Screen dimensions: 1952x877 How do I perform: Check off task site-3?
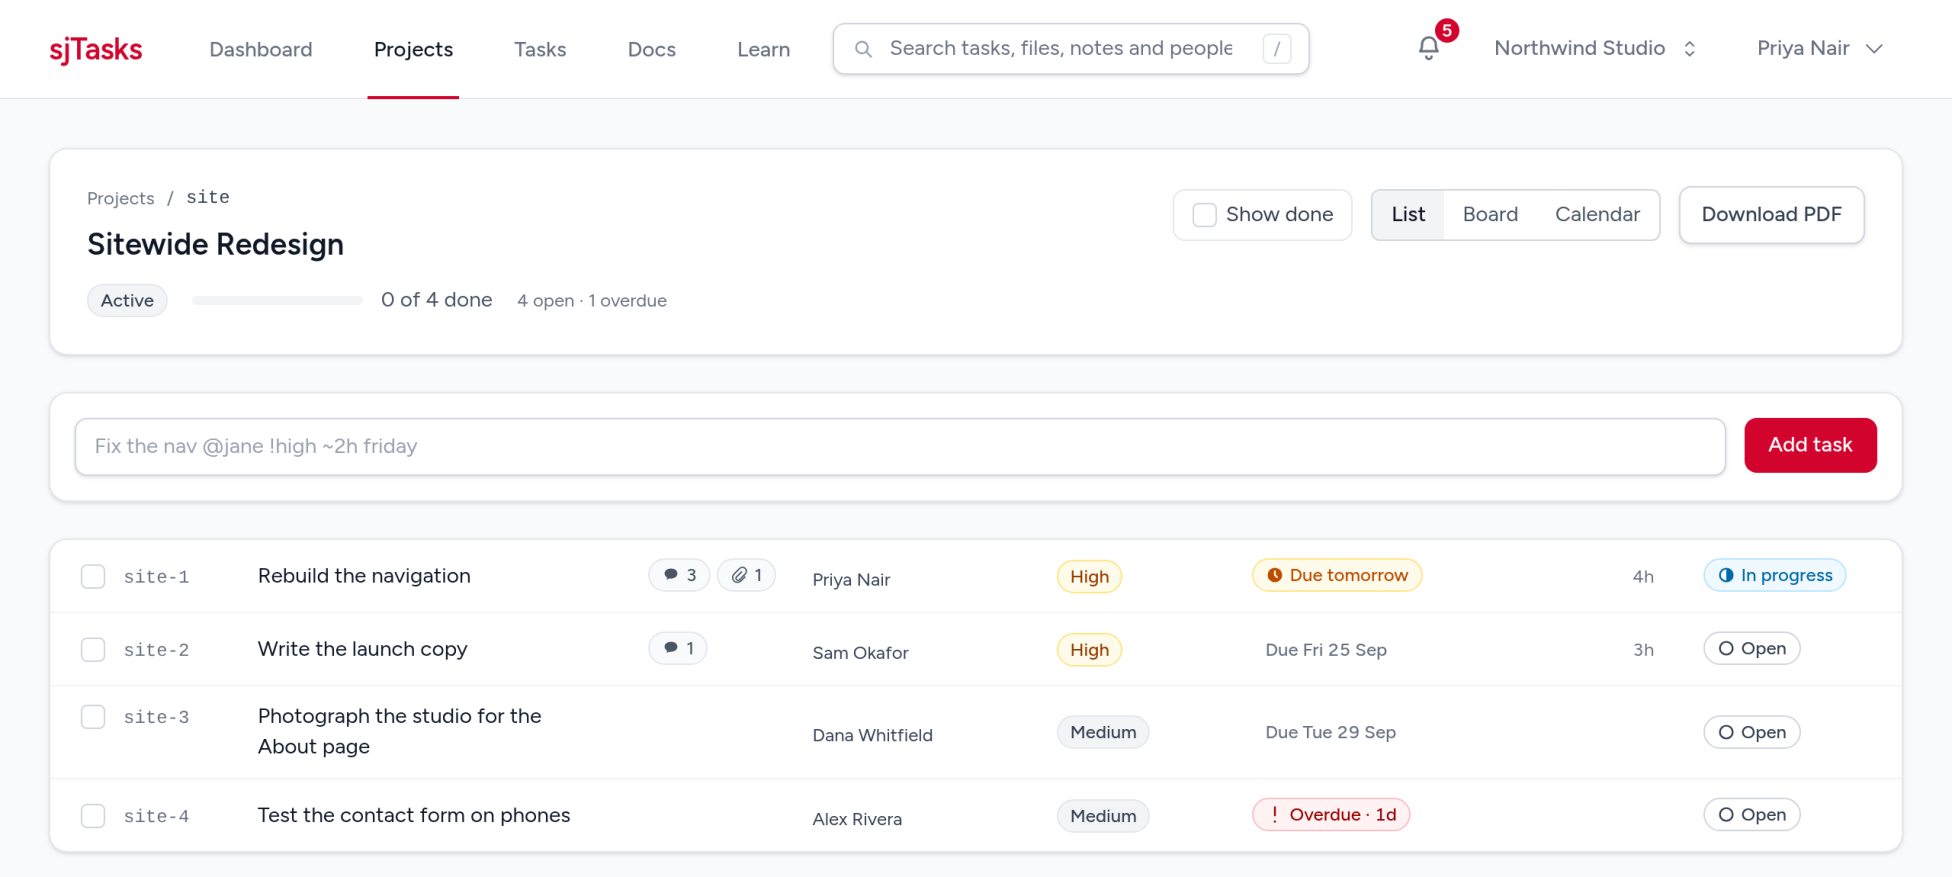(93, 717)
